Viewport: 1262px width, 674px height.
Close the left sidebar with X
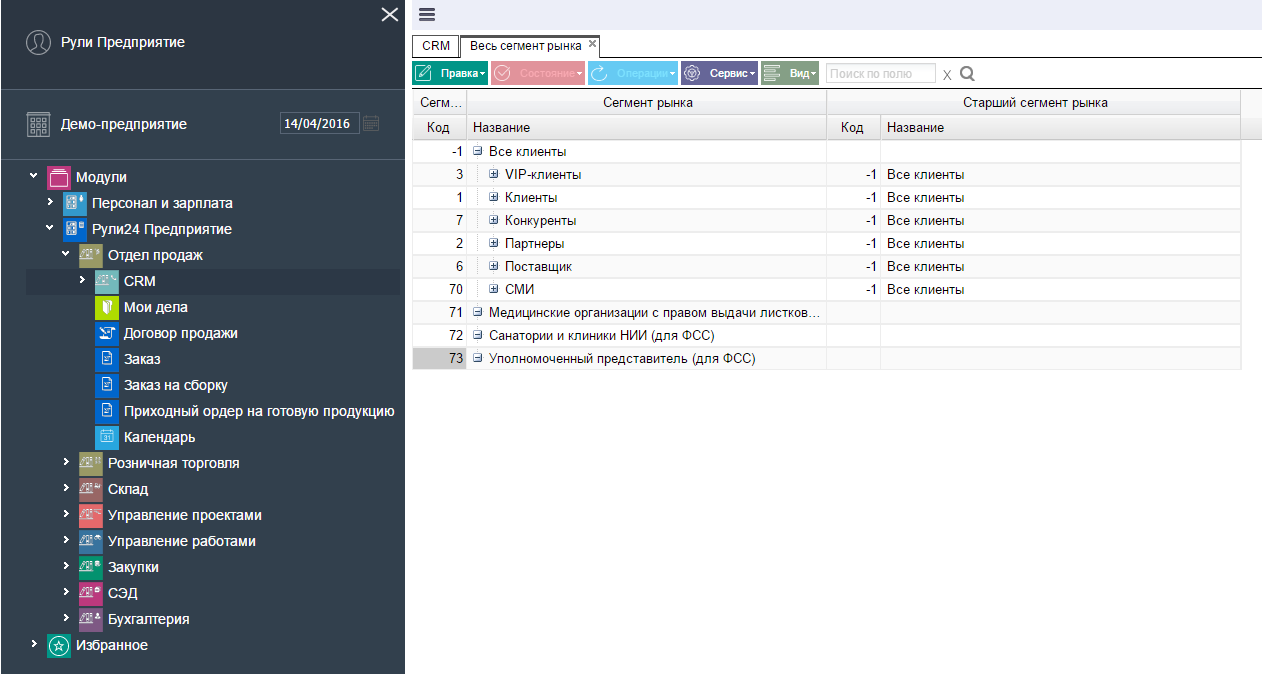[390, 14]
